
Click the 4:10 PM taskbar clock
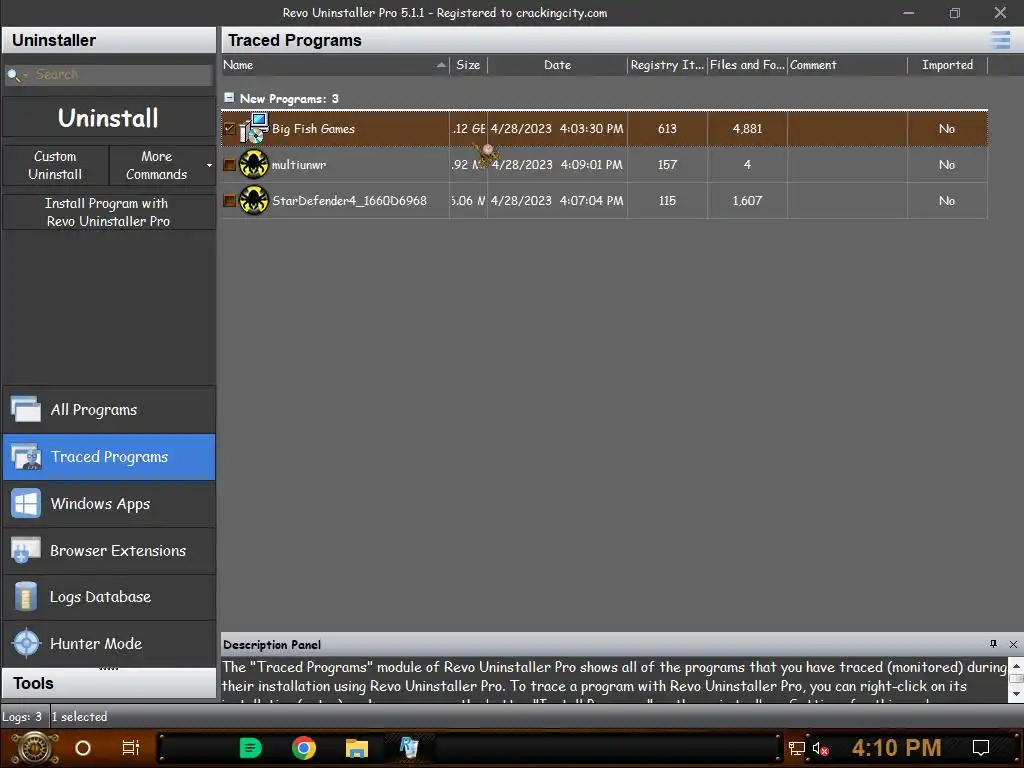click(896, 748)
